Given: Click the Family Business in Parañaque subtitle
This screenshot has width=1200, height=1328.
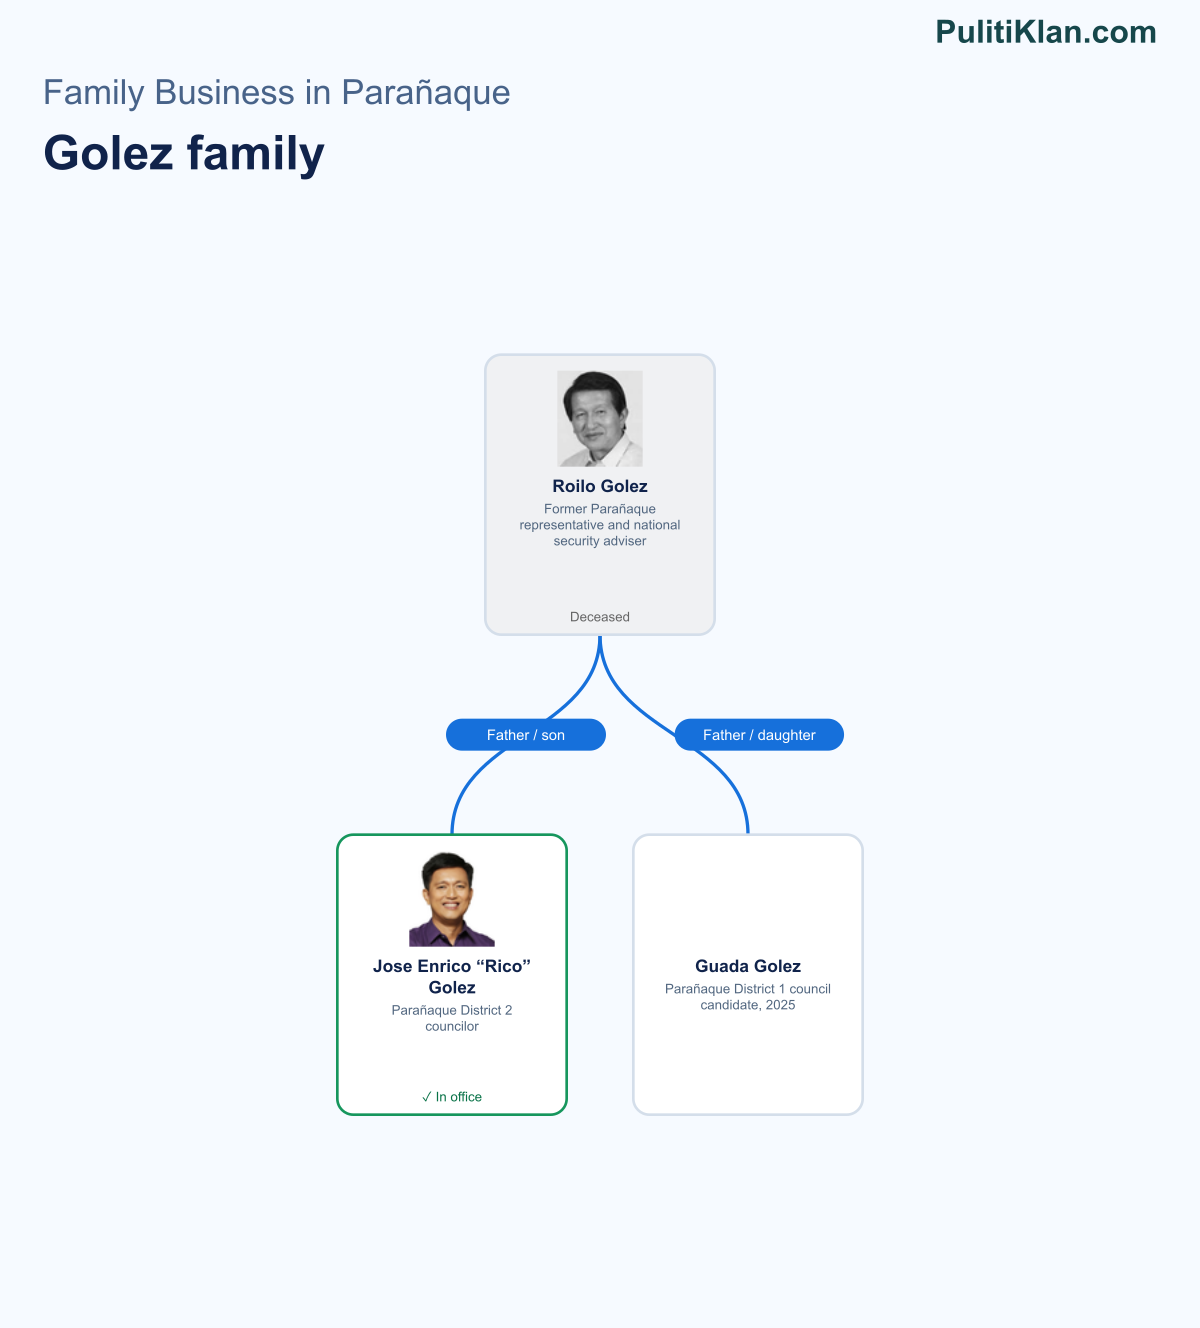Looking at the screenshot, I should coord(277,92).
